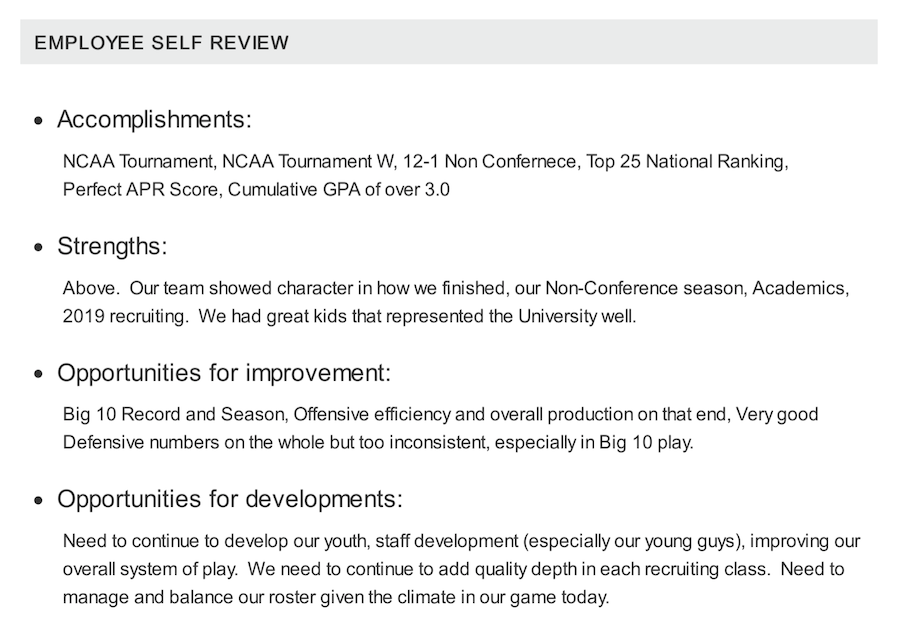Click the Opportunities for improvement heading
Screen dimensions: 904x644
tap(224, 373)
